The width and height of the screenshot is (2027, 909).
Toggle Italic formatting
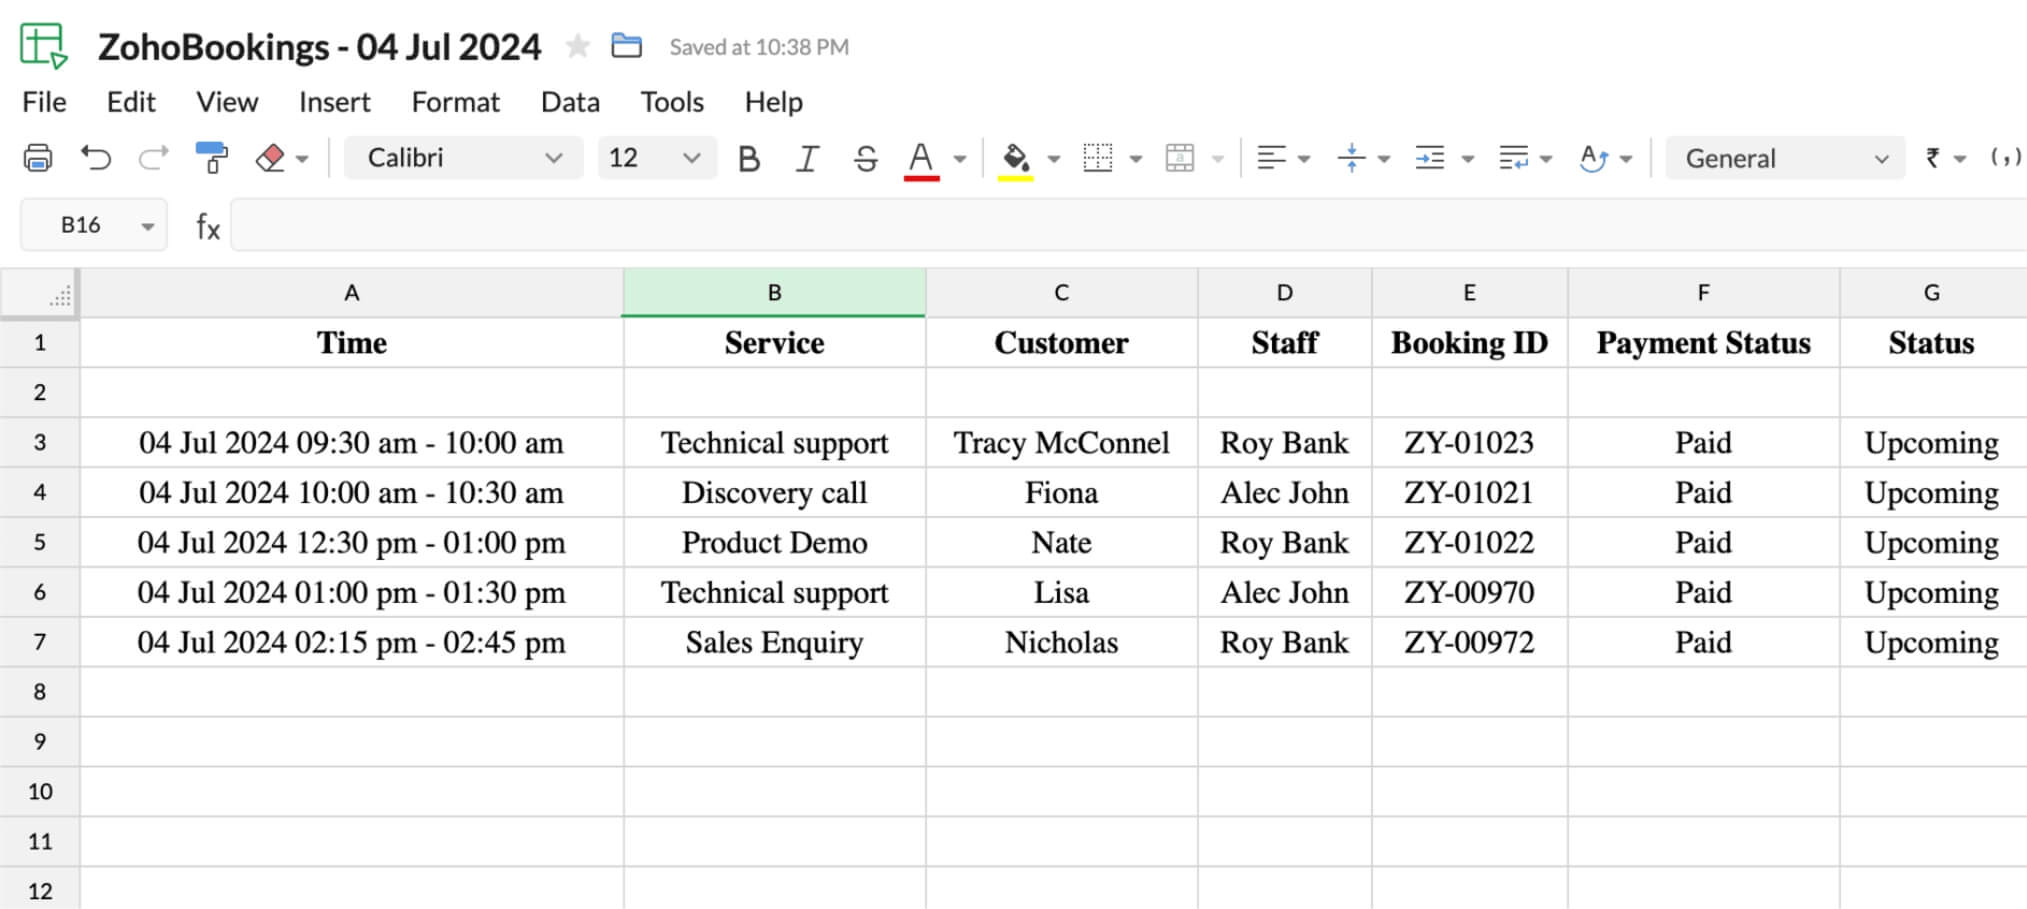[806, 158]
